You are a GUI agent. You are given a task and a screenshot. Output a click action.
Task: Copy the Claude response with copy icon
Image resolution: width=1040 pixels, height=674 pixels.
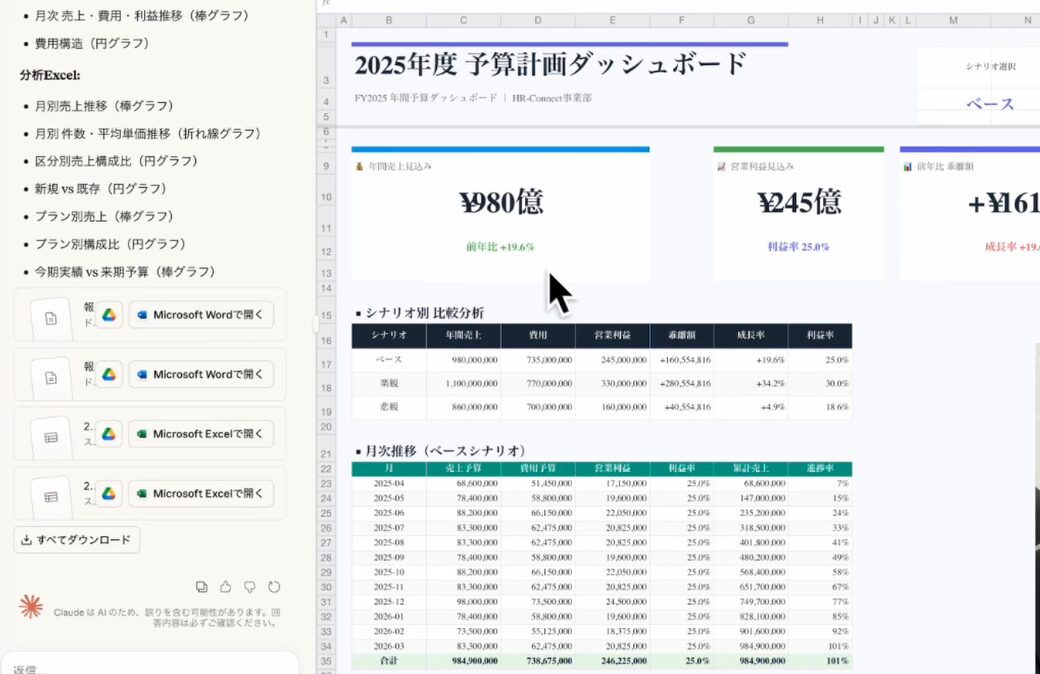point(202,587)
